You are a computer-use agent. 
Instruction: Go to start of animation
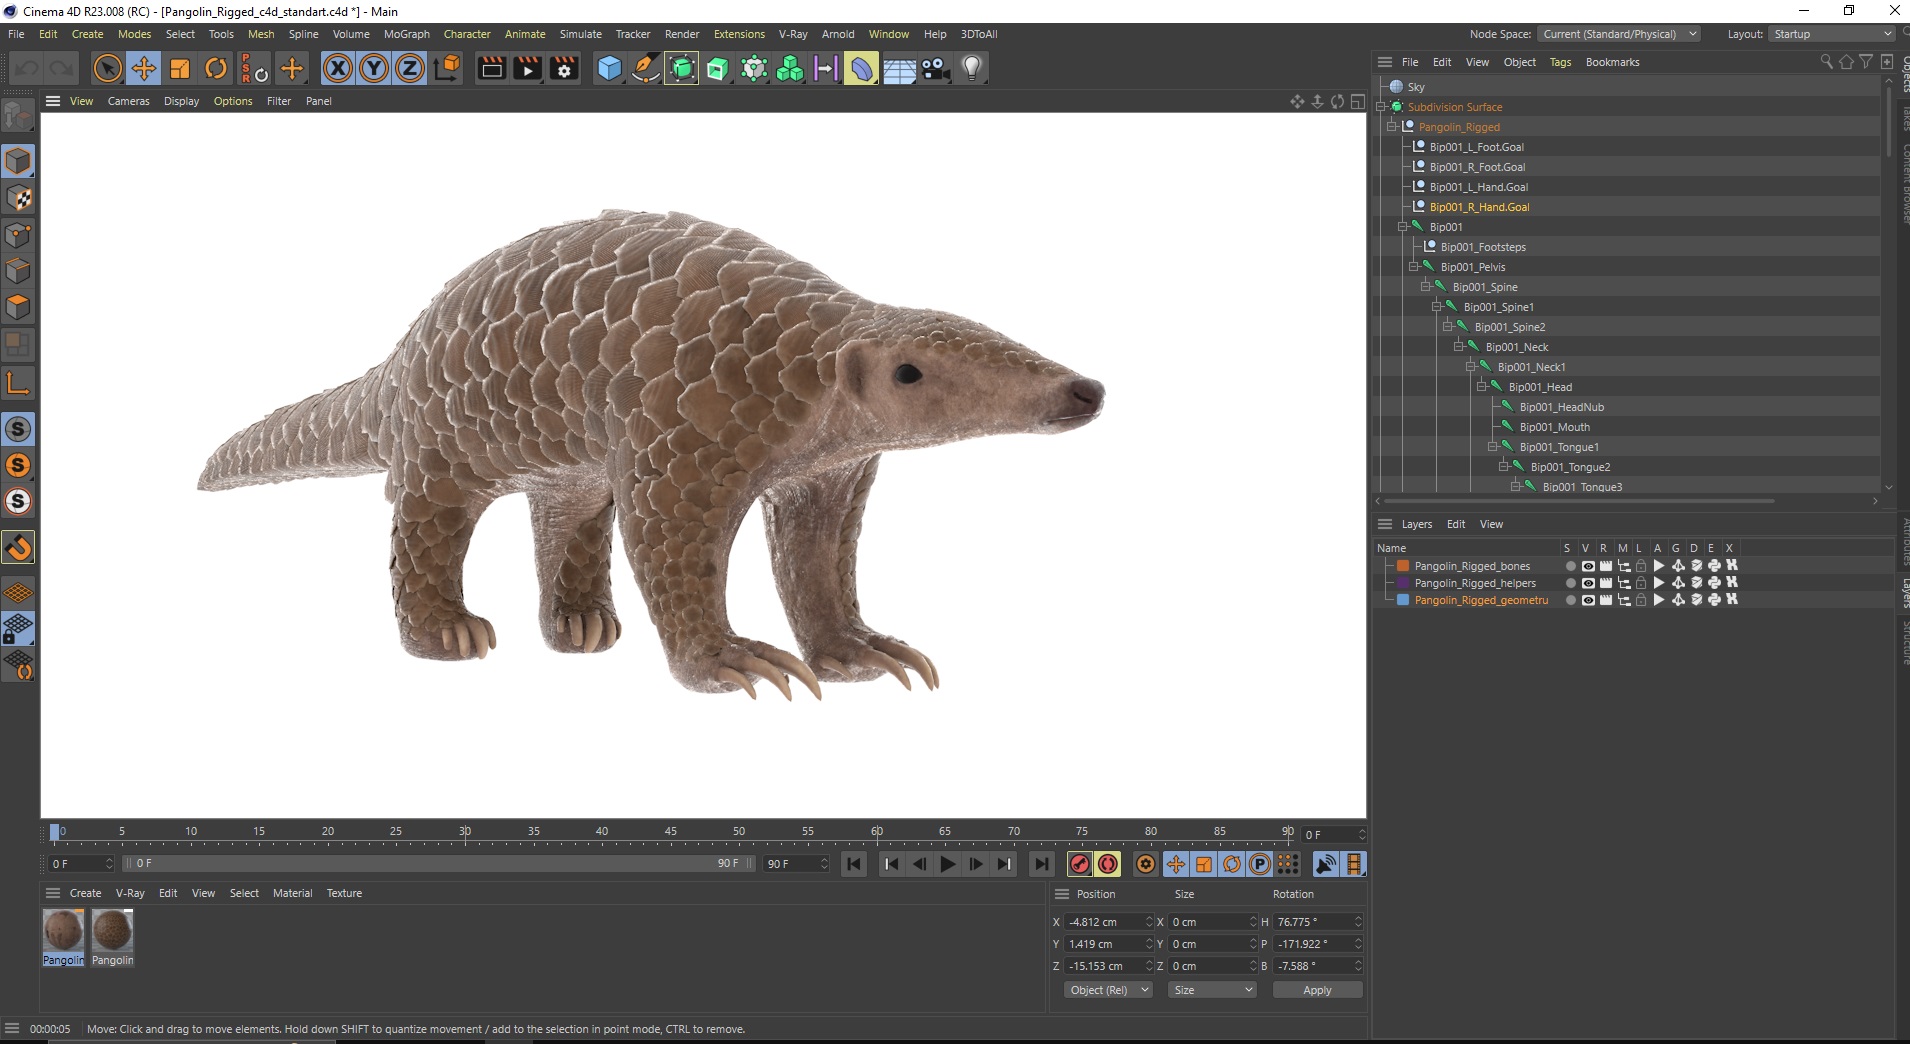(x=853, y=864)
